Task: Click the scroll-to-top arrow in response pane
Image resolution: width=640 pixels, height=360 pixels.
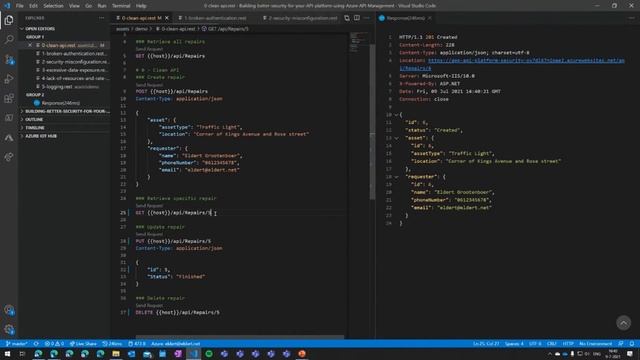Action: click(x=623, y=323)
